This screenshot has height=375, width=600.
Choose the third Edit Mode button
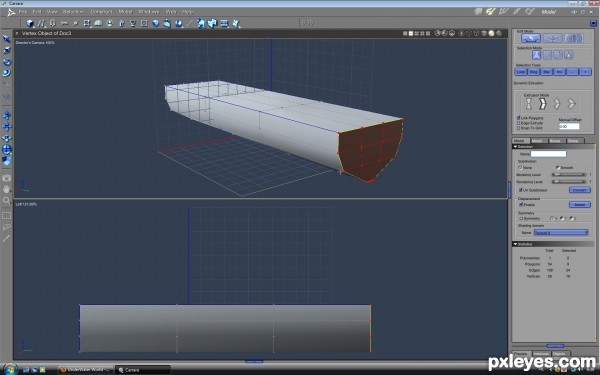(x=574, y=38)
